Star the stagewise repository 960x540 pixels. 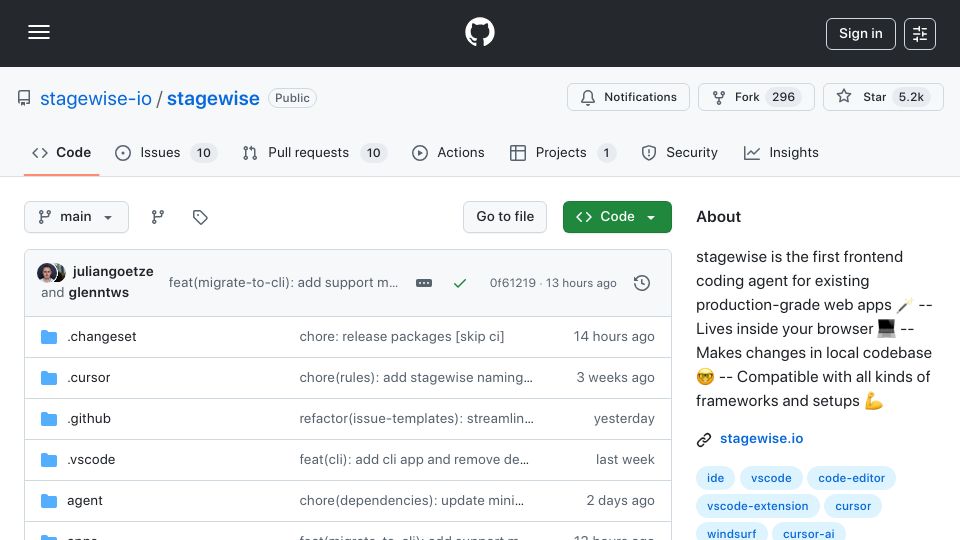[883, 97]
